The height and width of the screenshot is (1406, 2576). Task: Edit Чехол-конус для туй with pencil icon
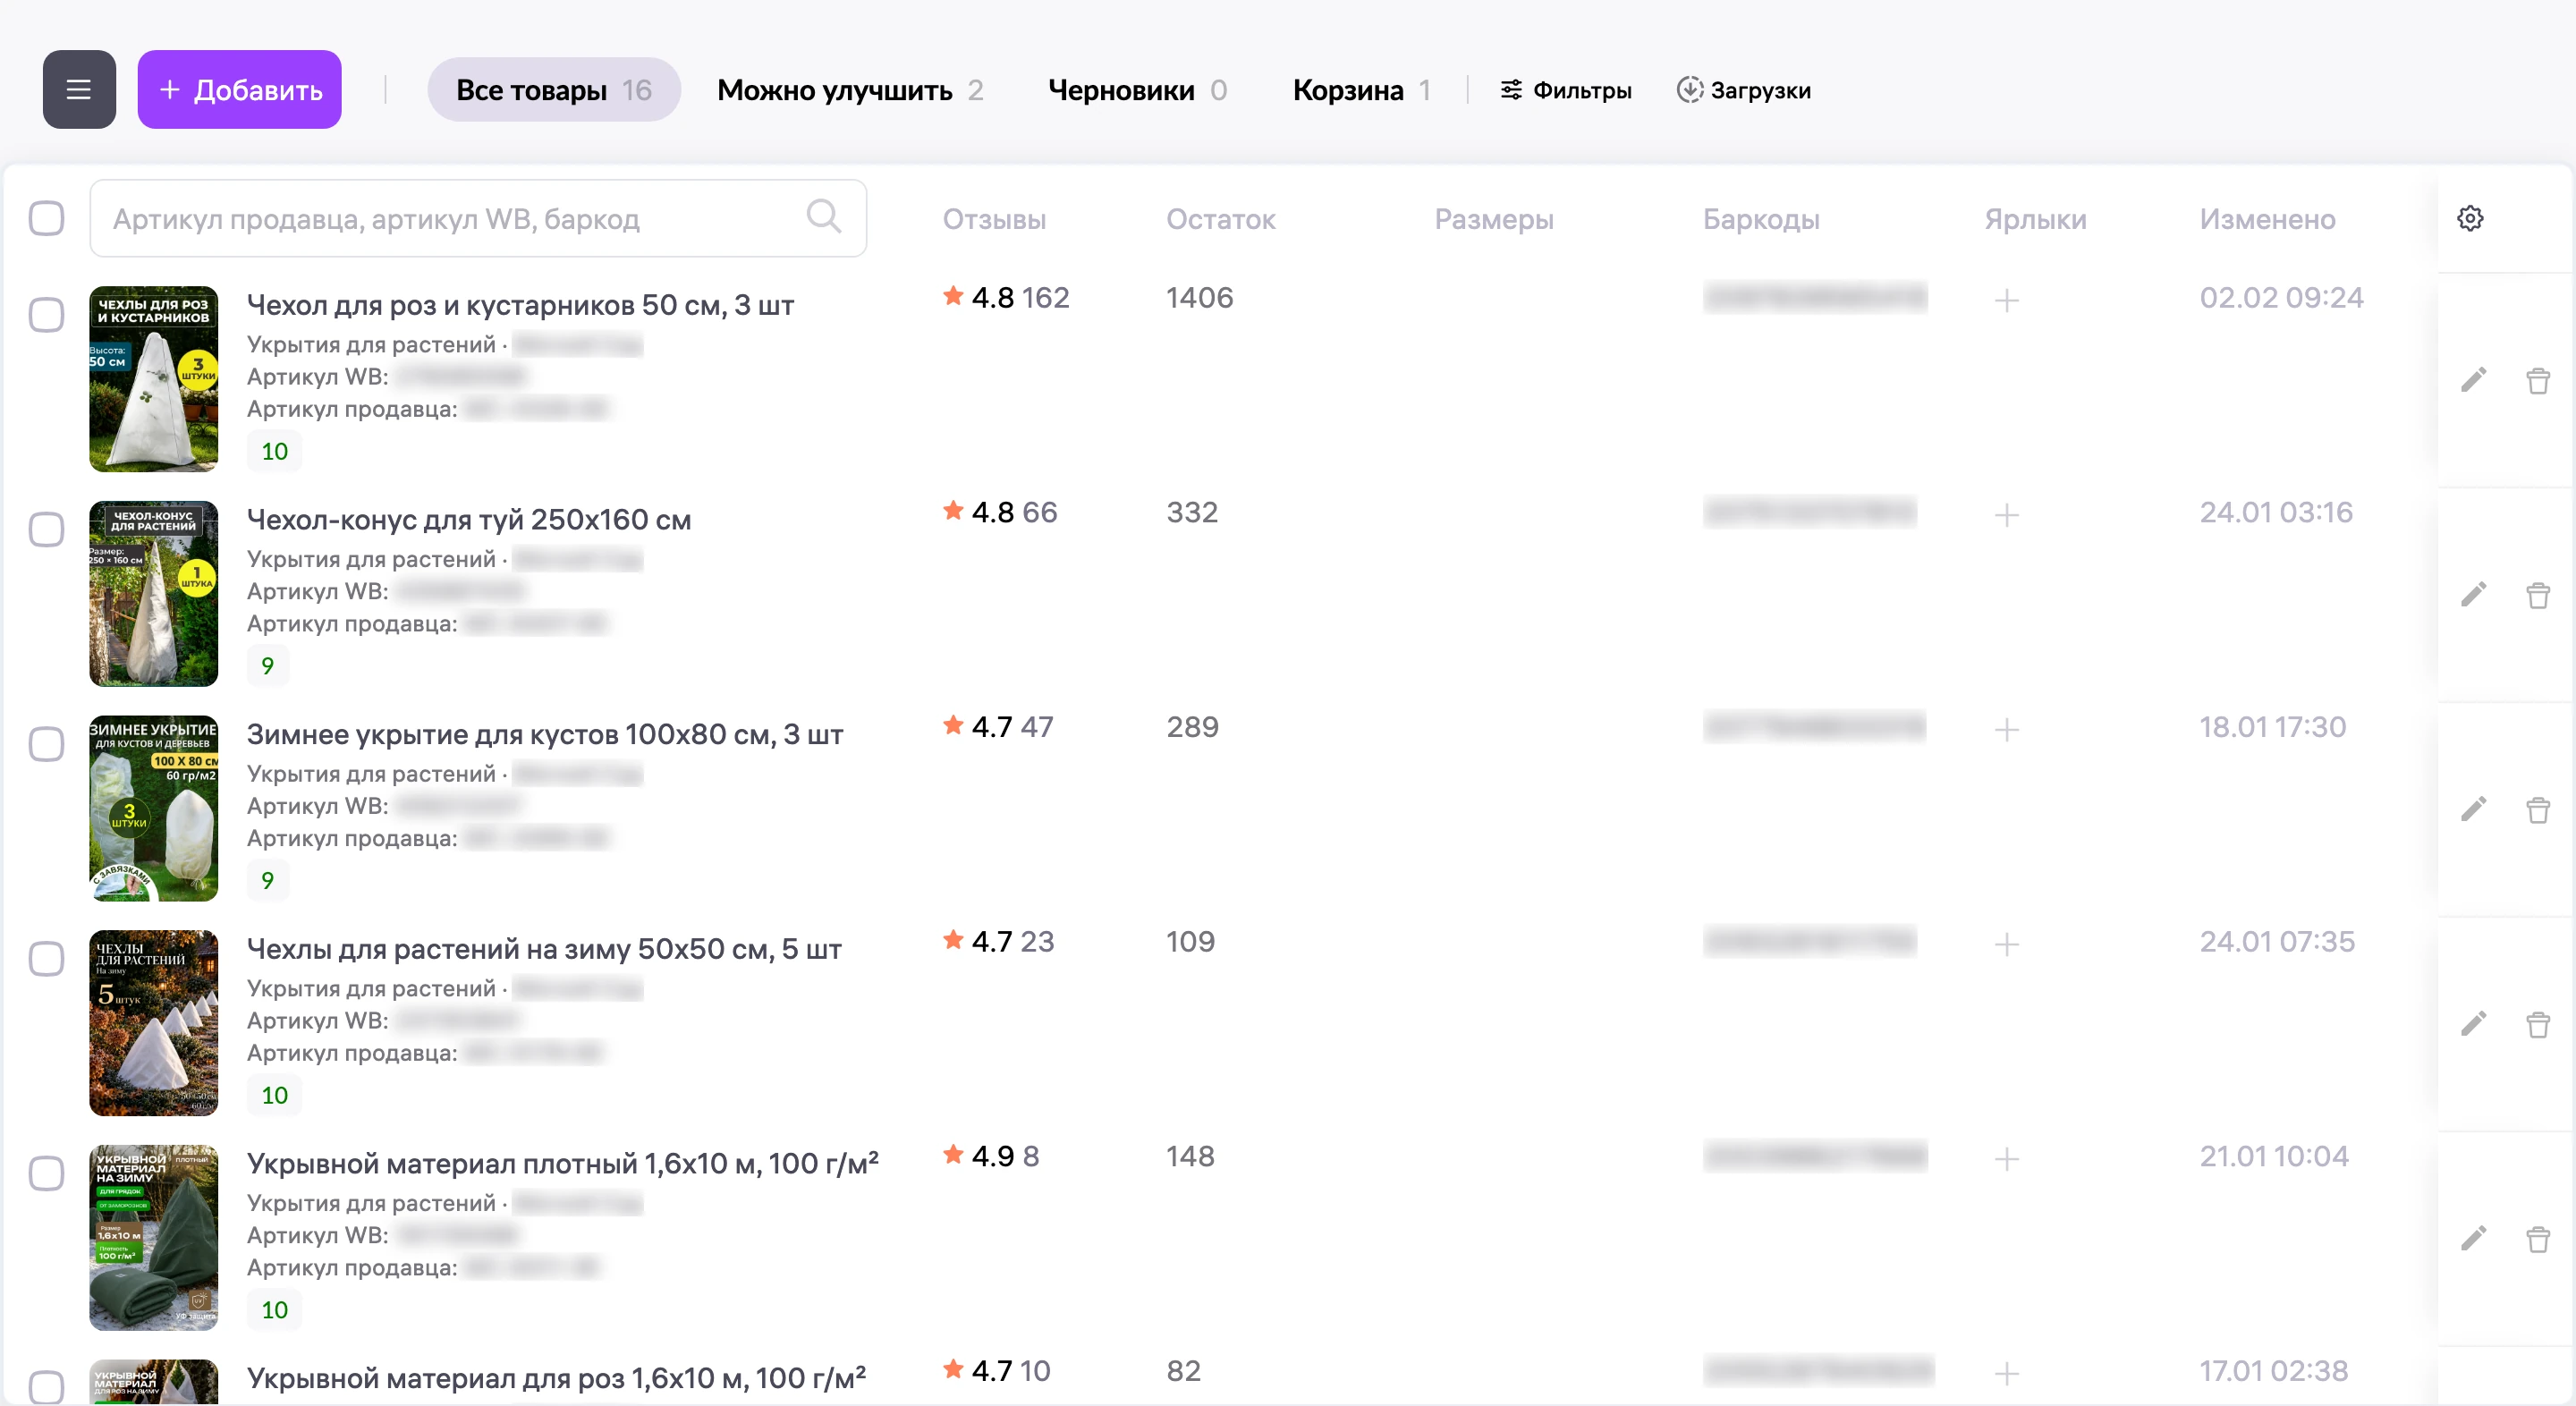2474,595
